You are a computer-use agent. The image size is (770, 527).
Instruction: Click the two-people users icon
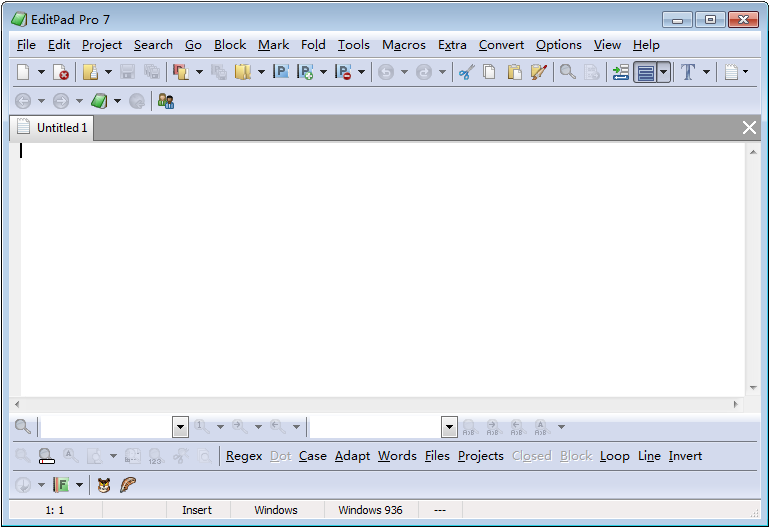coord(166,101)
